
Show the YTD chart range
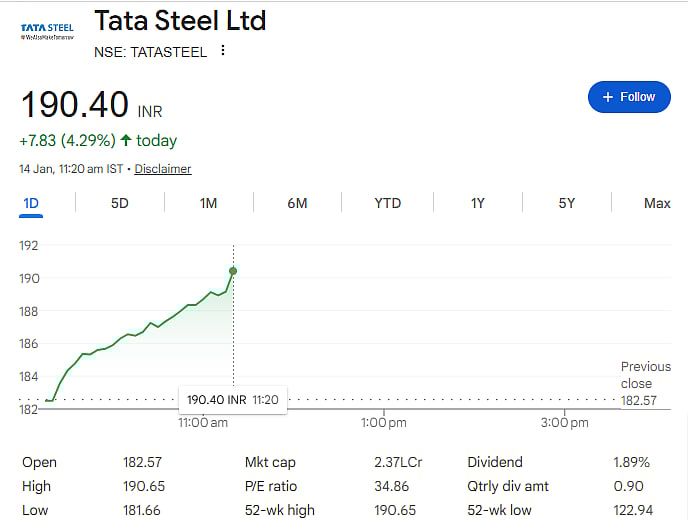pos(387,203)
